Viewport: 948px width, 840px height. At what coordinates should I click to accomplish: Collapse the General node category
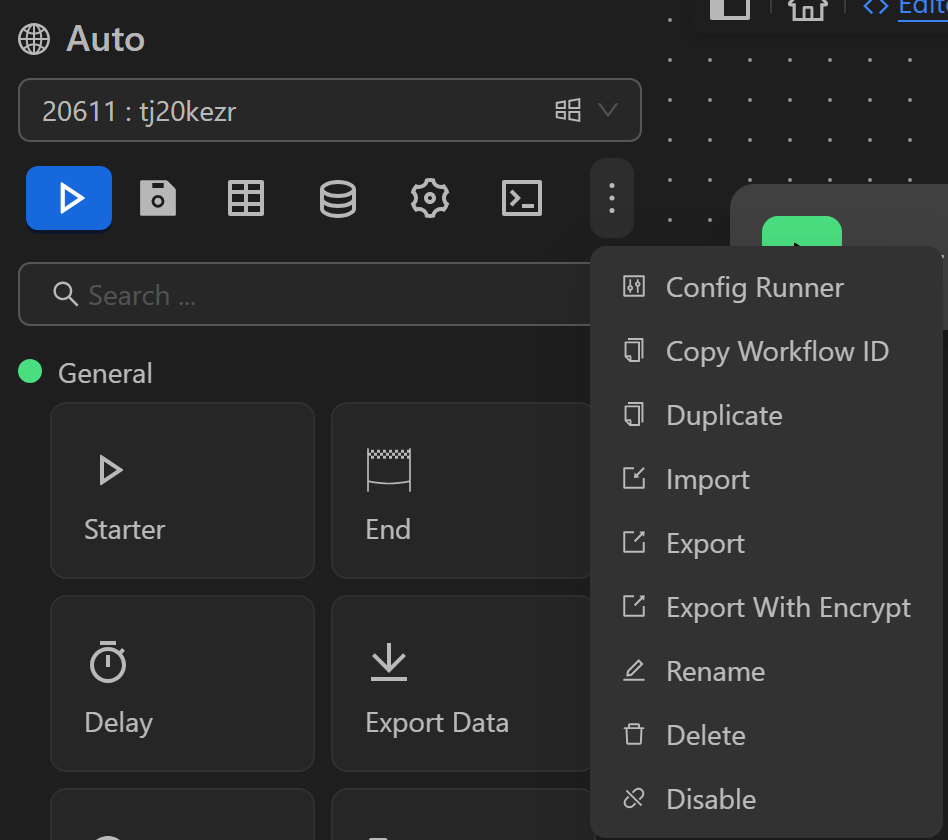coord(105,372)
